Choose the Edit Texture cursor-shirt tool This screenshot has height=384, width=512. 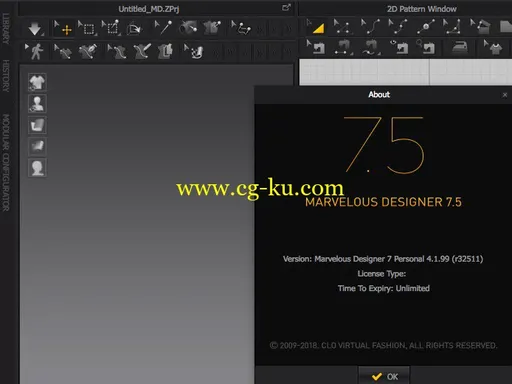point(493,47)
